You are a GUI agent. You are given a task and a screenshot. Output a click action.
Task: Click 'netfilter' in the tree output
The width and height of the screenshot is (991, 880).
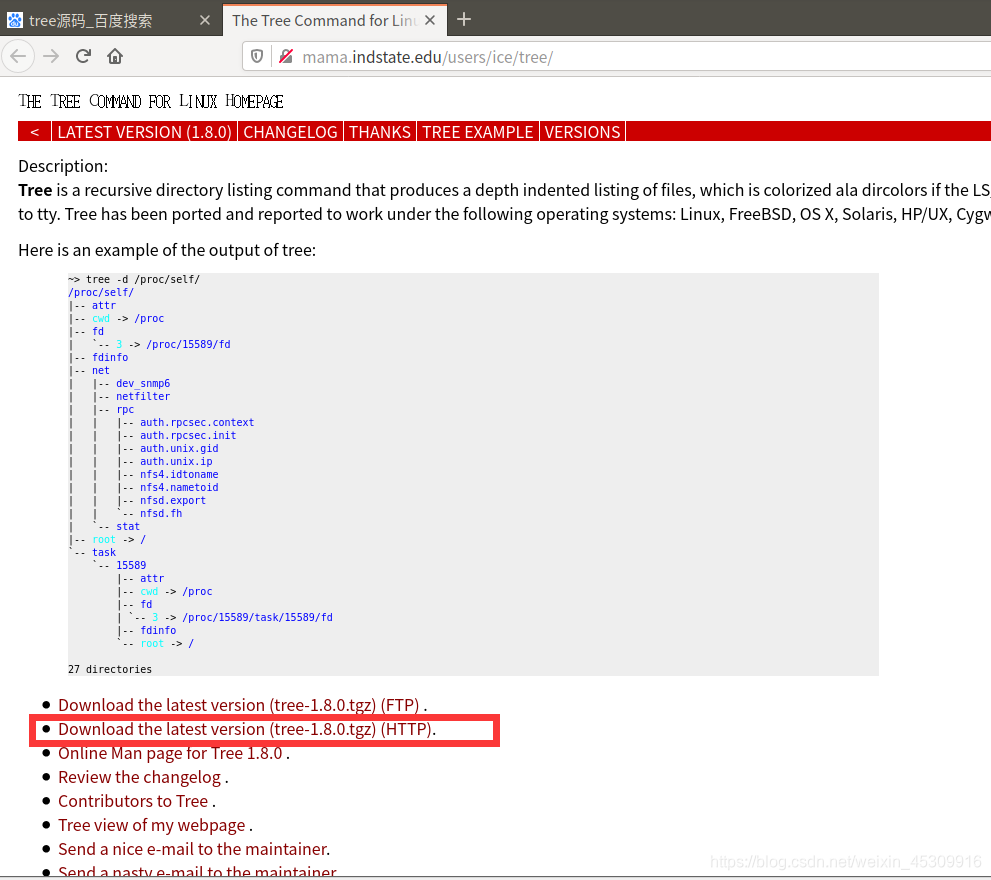point(143,396)
